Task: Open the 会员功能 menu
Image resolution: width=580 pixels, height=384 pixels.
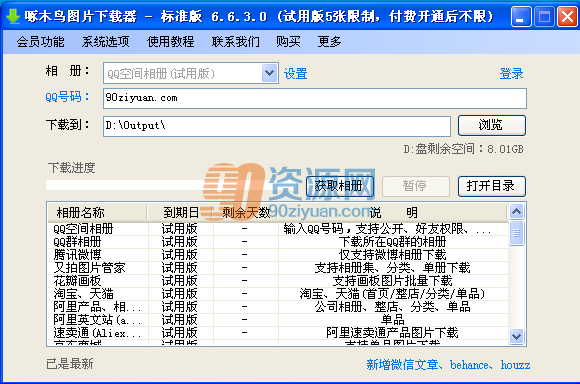Action: [x=40, y=41]
